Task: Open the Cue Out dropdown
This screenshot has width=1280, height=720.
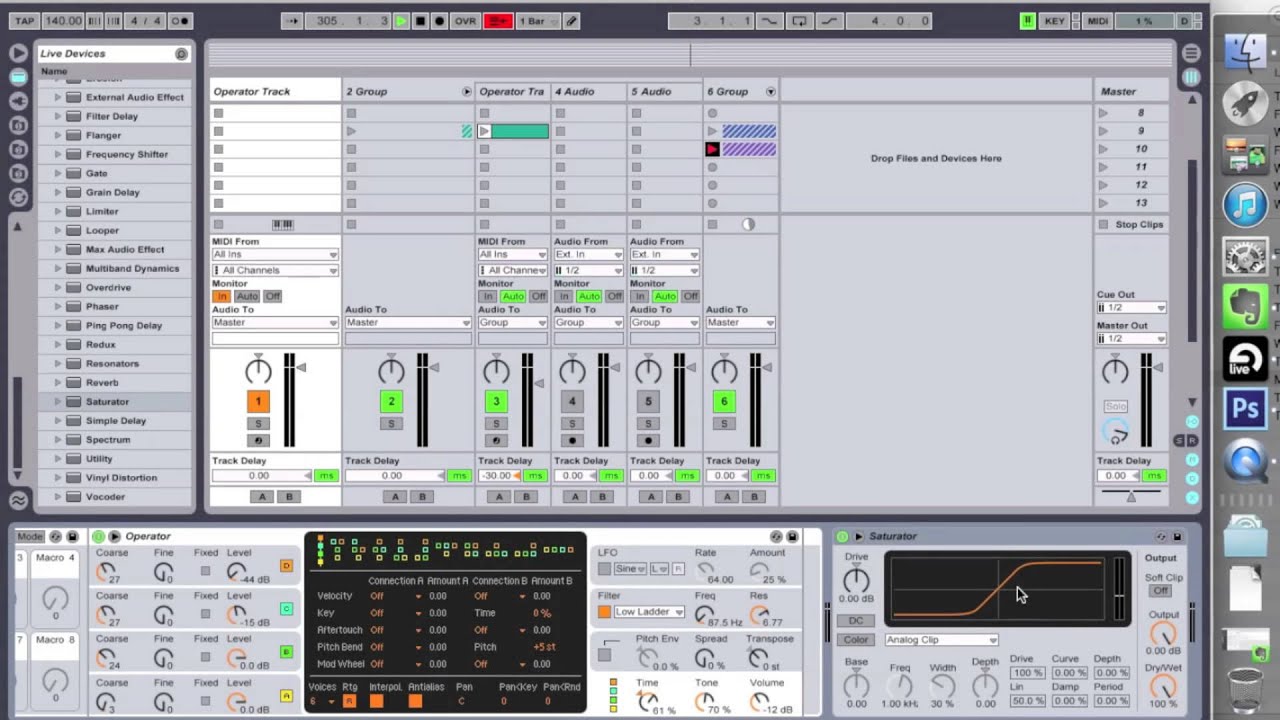Action: click(x=1131, y=308)
